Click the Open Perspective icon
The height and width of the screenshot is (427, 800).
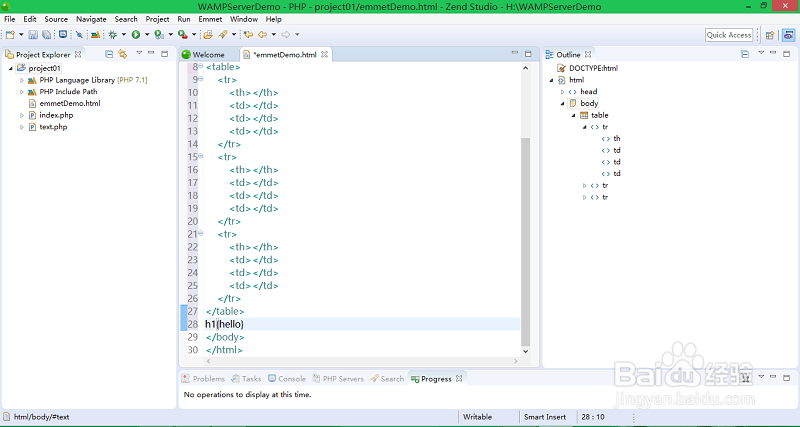tap(770, 35)
